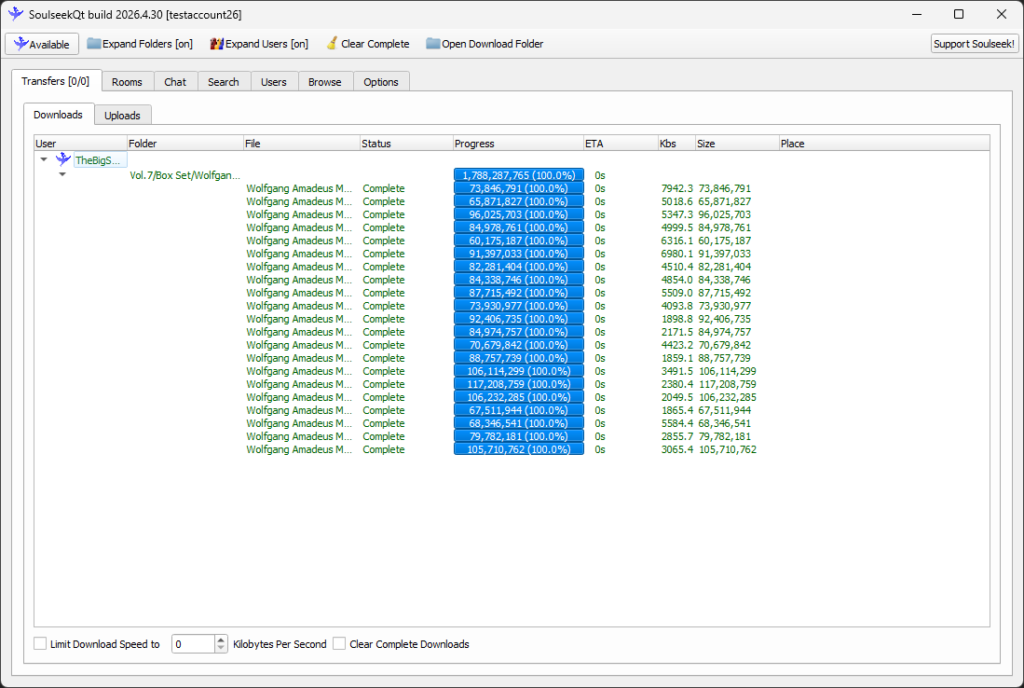Viewport: 1024px width, 688px height.
Task: Open the Options tab
Action: click(x=381, y=82)
